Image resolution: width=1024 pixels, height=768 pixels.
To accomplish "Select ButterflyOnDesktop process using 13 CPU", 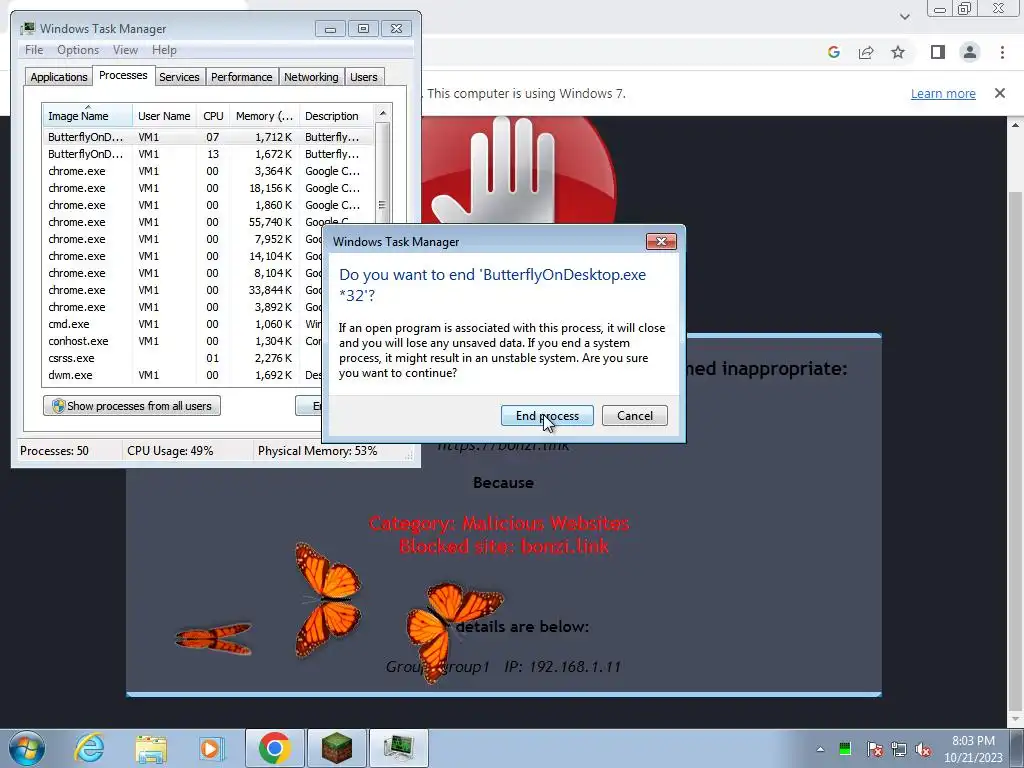I will click(209, 154).
